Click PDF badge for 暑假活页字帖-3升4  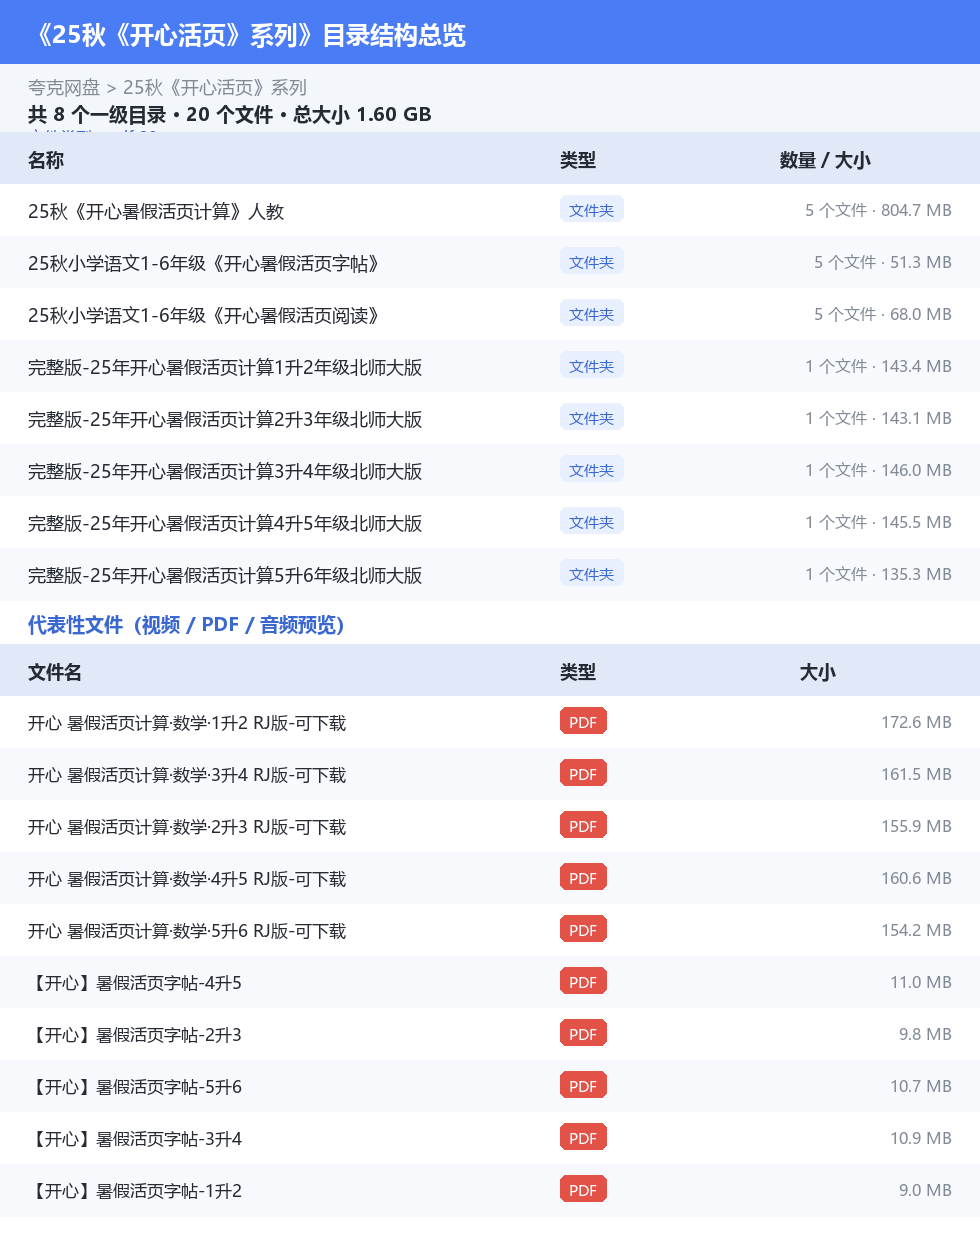pyautogui.click(x=583, y=1137)
